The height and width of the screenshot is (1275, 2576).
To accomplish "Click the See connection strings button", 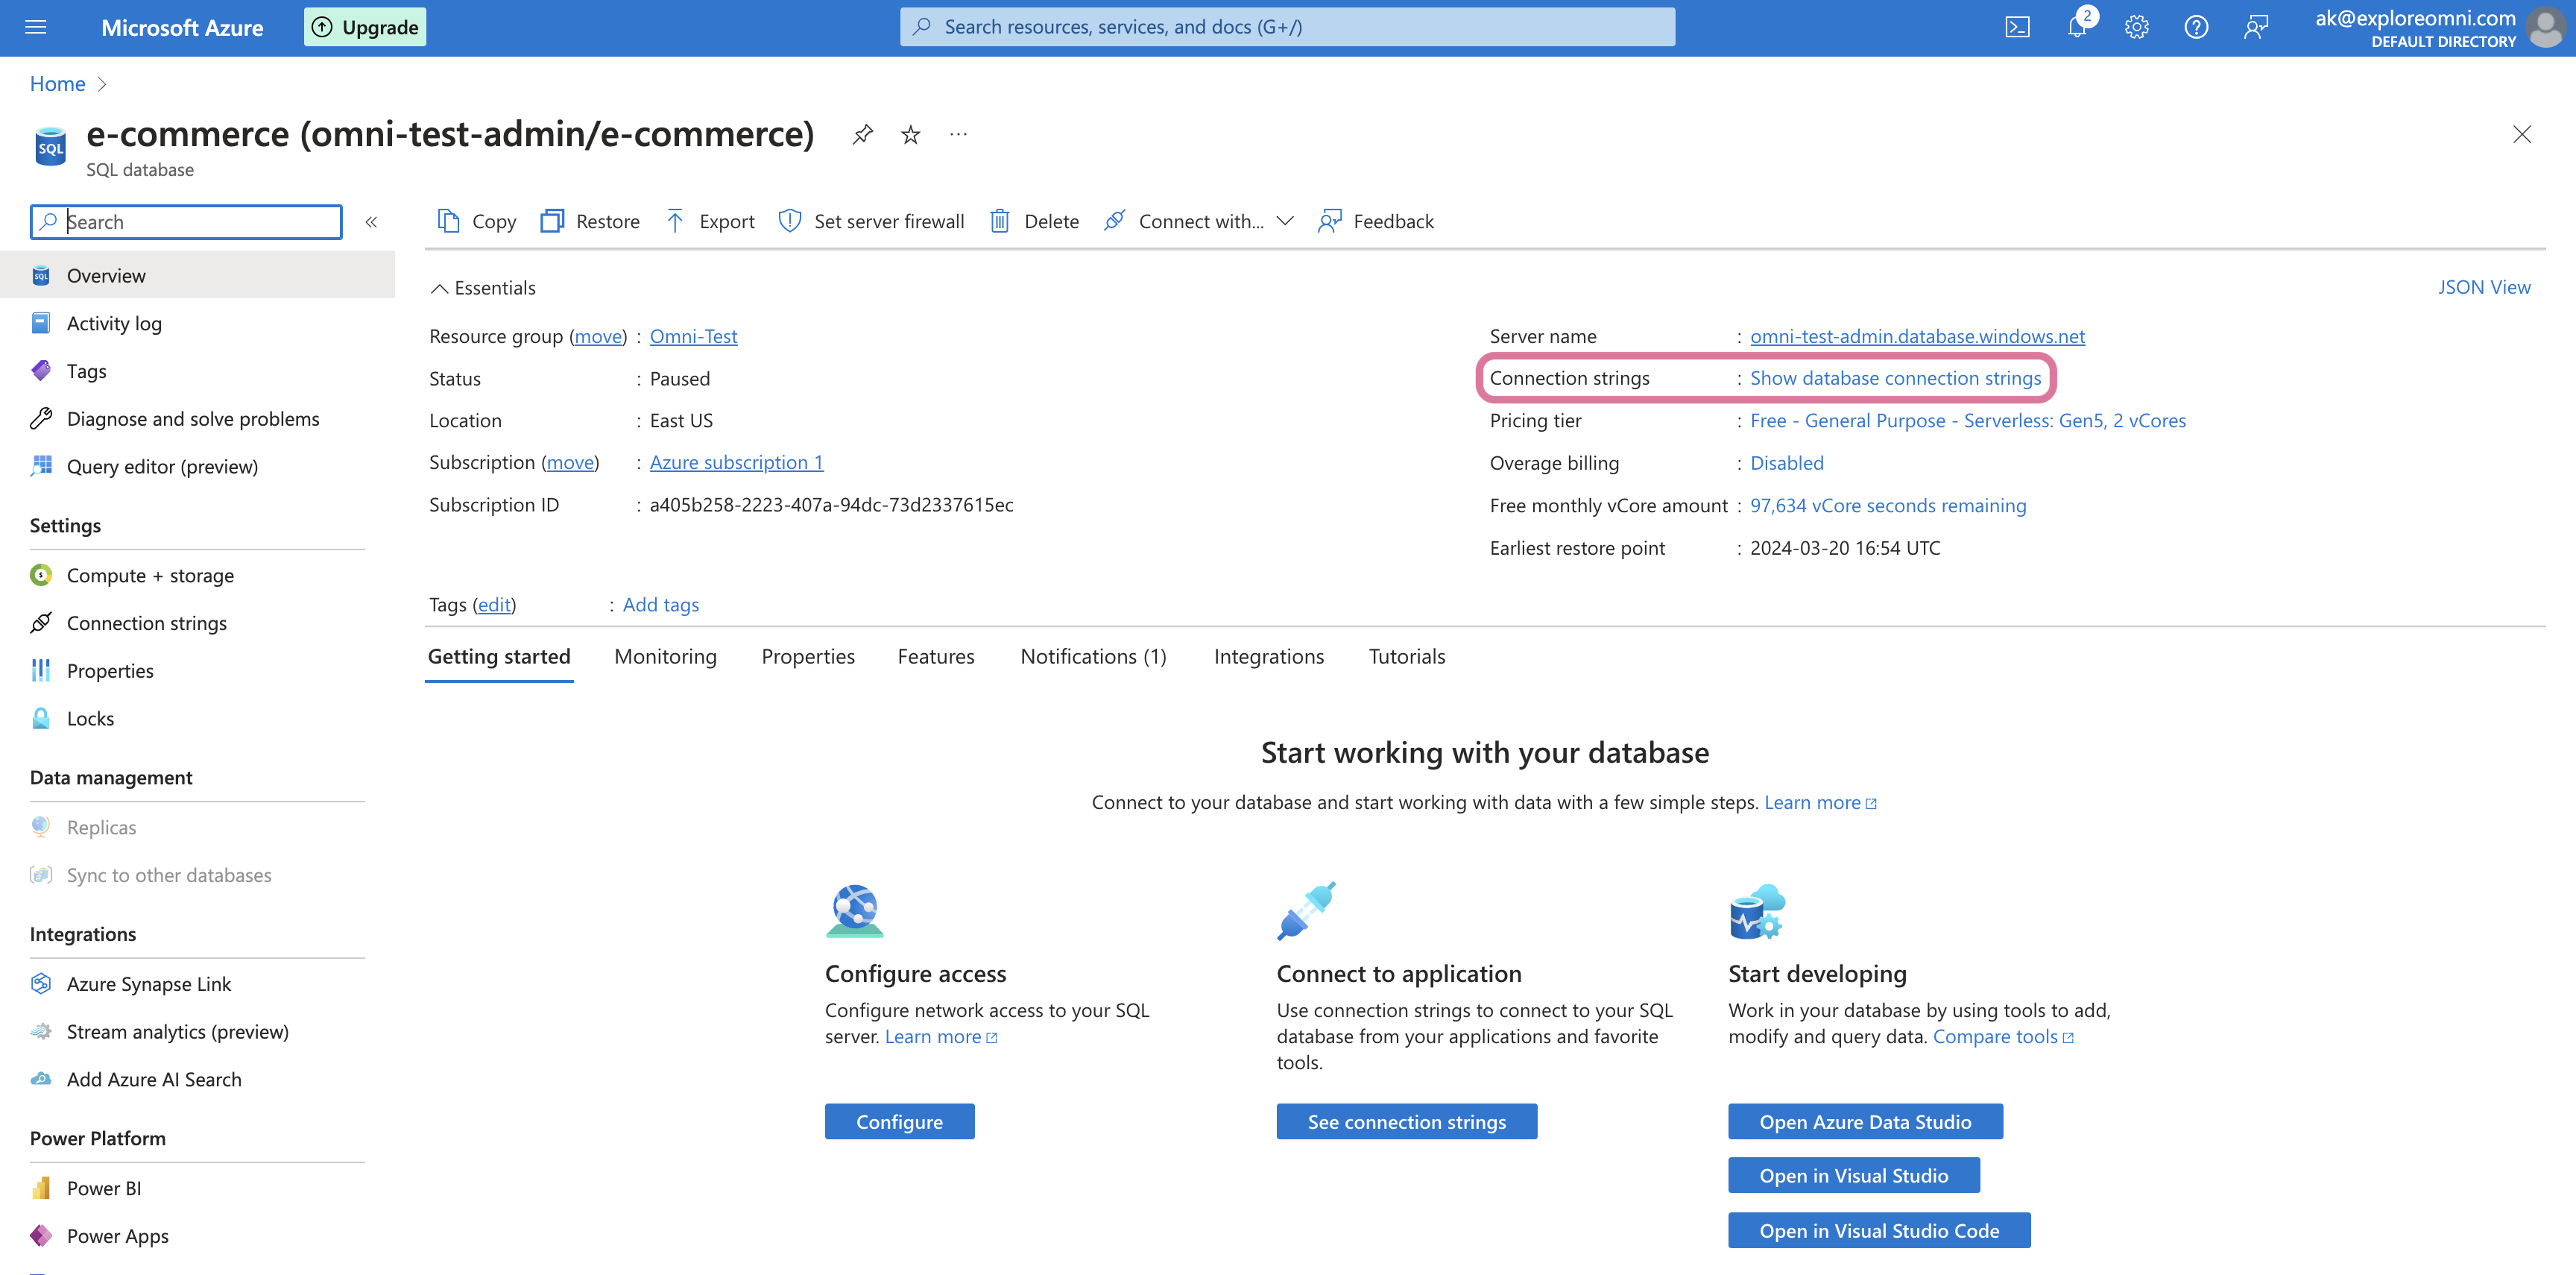I will click(x=1406, y=1121).
